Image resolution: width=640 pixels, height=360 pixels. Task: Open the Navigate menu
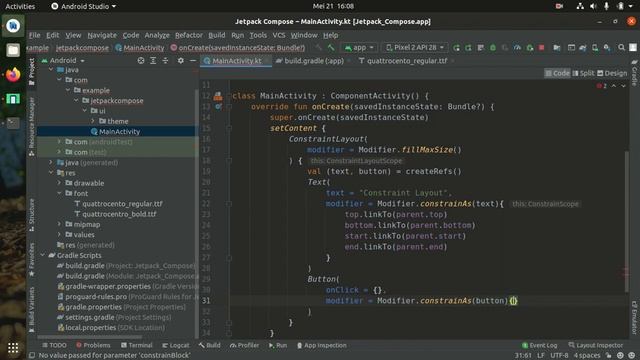click(102, 35)
